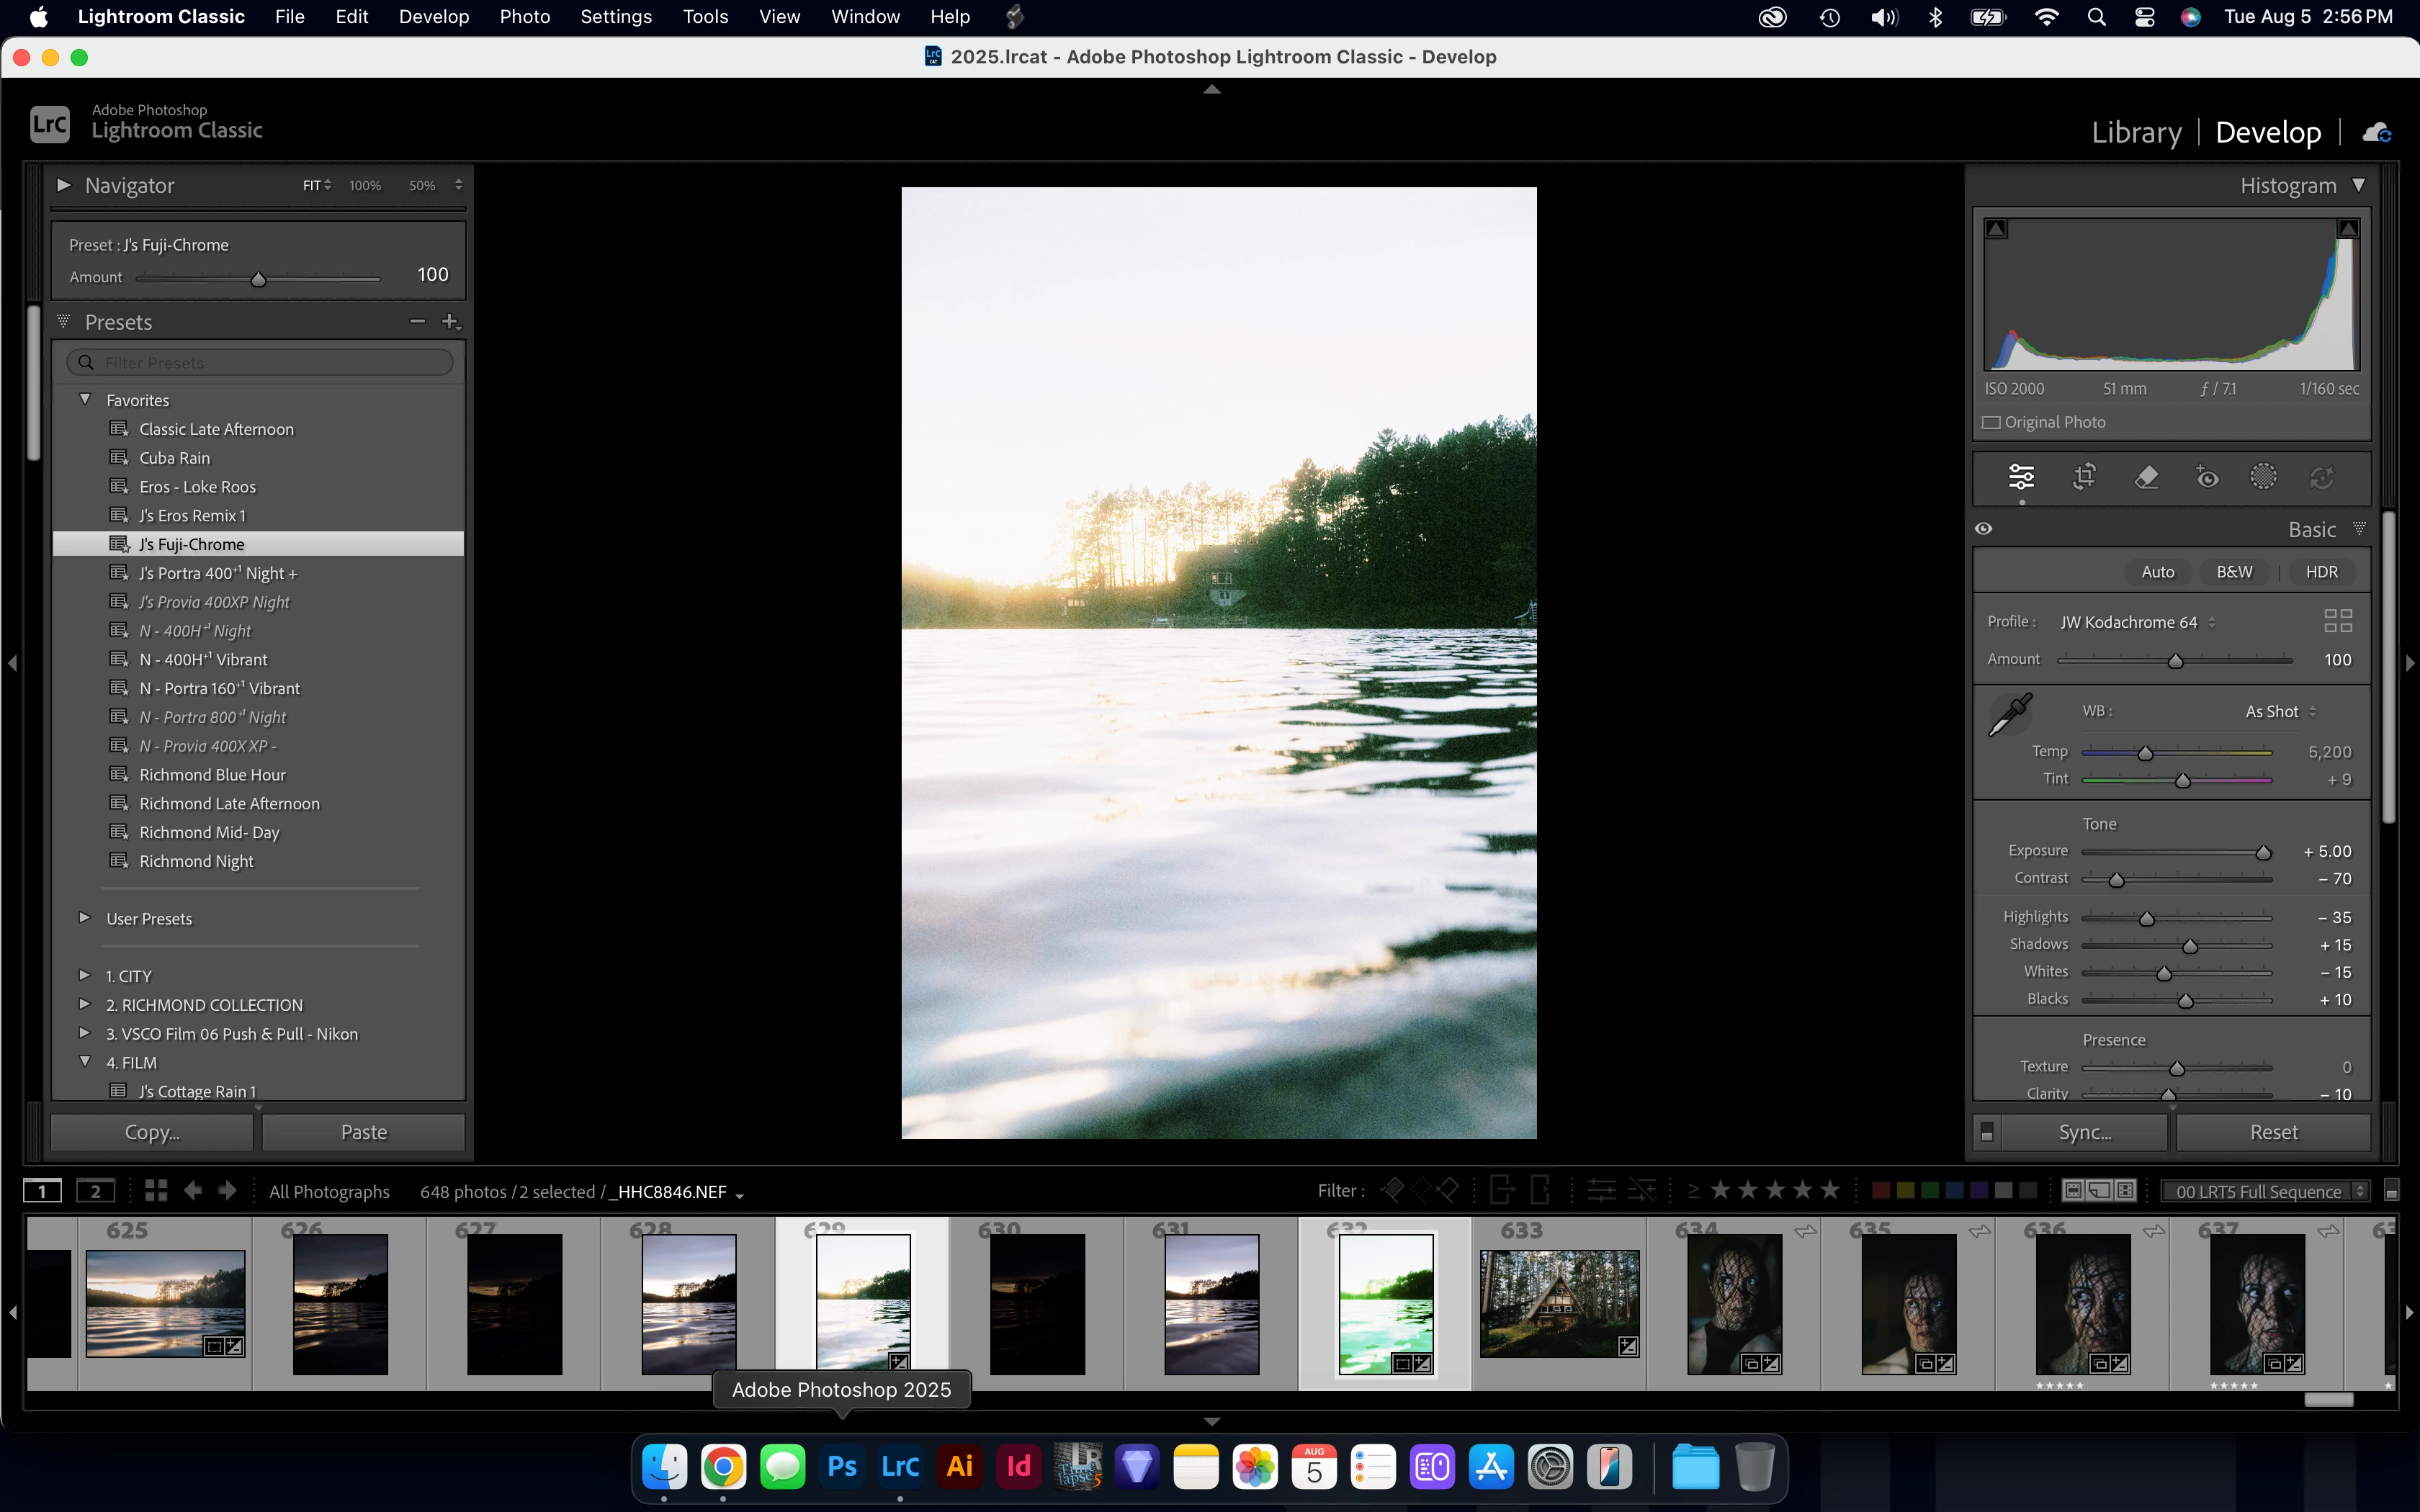
Task: Toggle the Basic panel eye visibility
Action: pyautogui.click(x=1984, y=529)
